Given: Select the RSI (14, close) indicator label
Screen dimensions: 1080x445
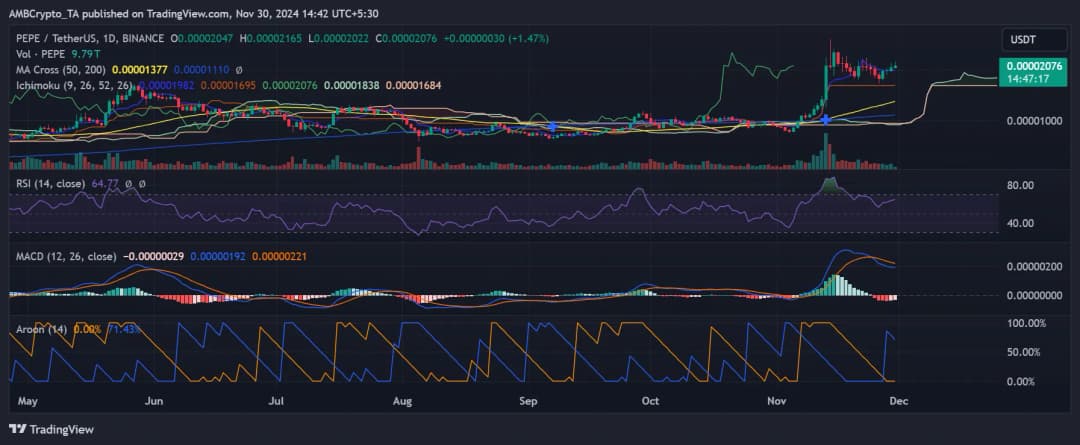Looking at the screenshot, I should coord(49,184).
